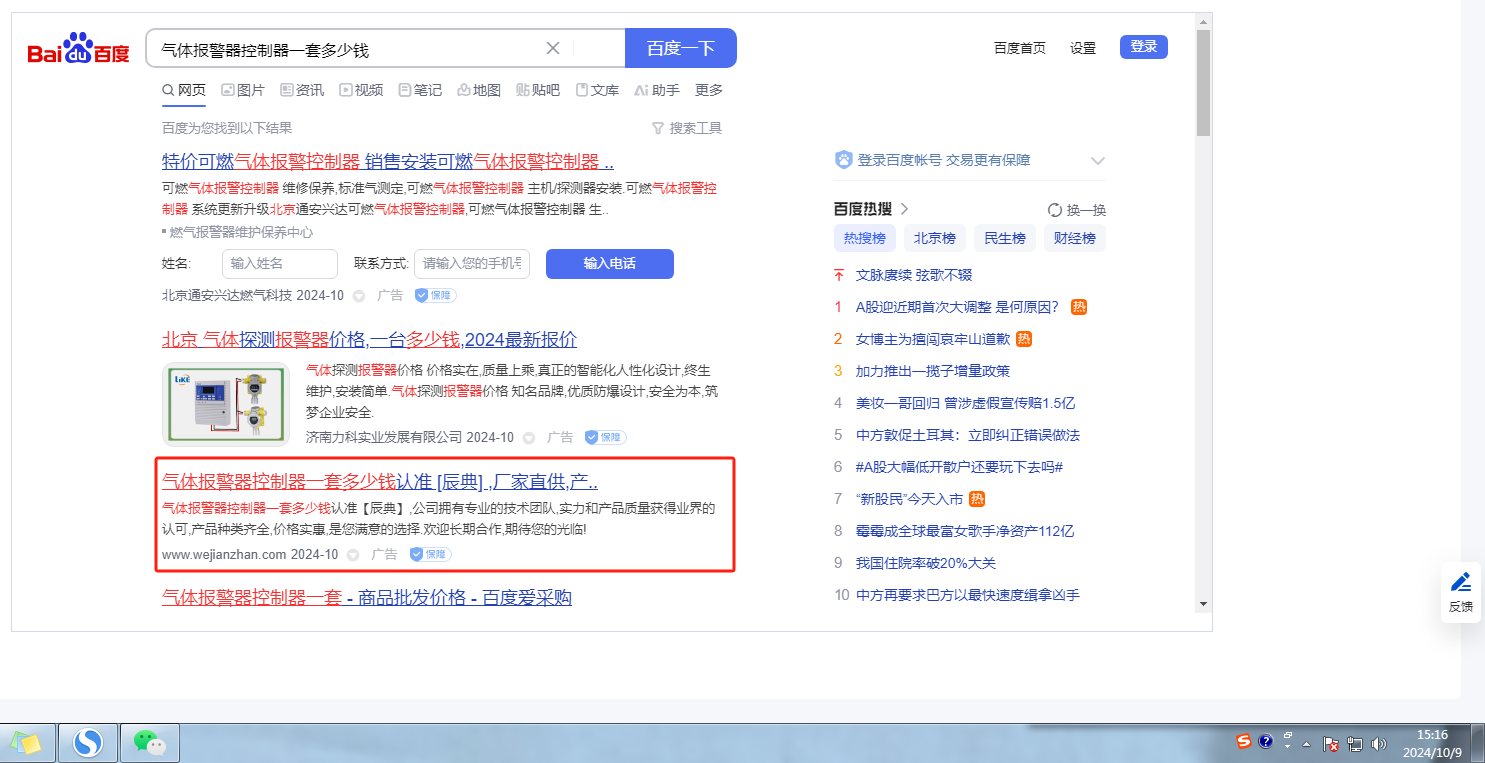Expand the 百度热搜 arrow
Image resolution: width=1485 pixels, height=763 pixels.
pos(904,209)
